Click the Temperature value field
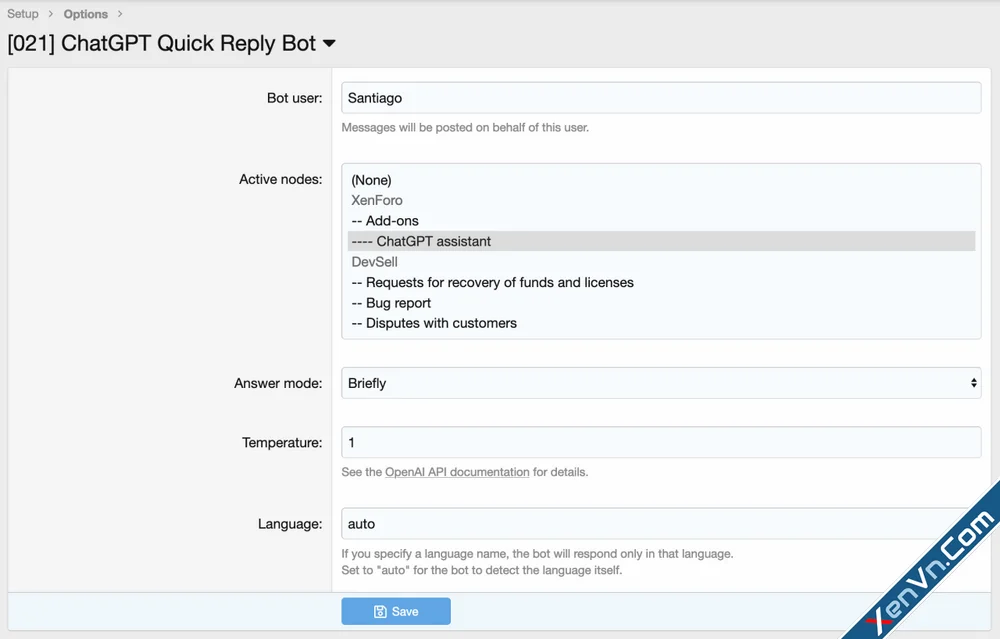This screenshot has height=639, width=1000. click(660, 442)
